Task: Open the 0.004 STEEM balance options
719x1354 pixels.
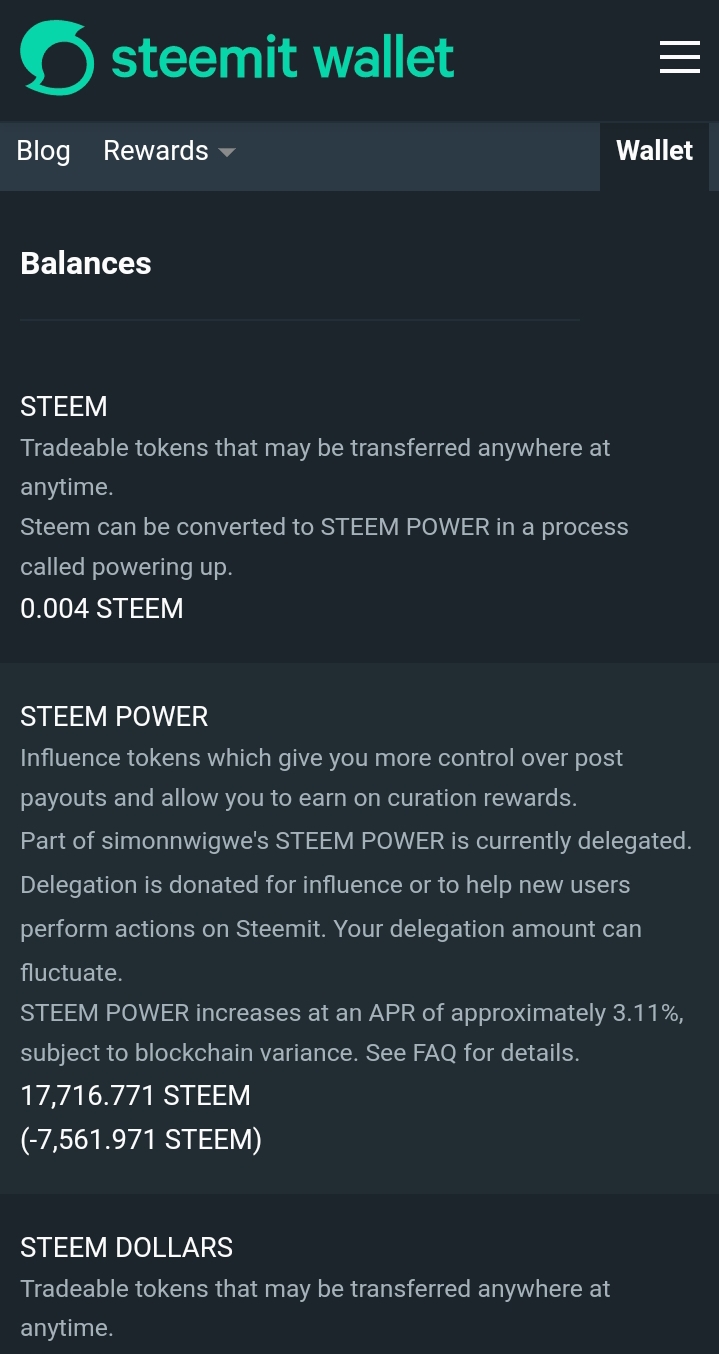Action: click(x=102, y=608)
